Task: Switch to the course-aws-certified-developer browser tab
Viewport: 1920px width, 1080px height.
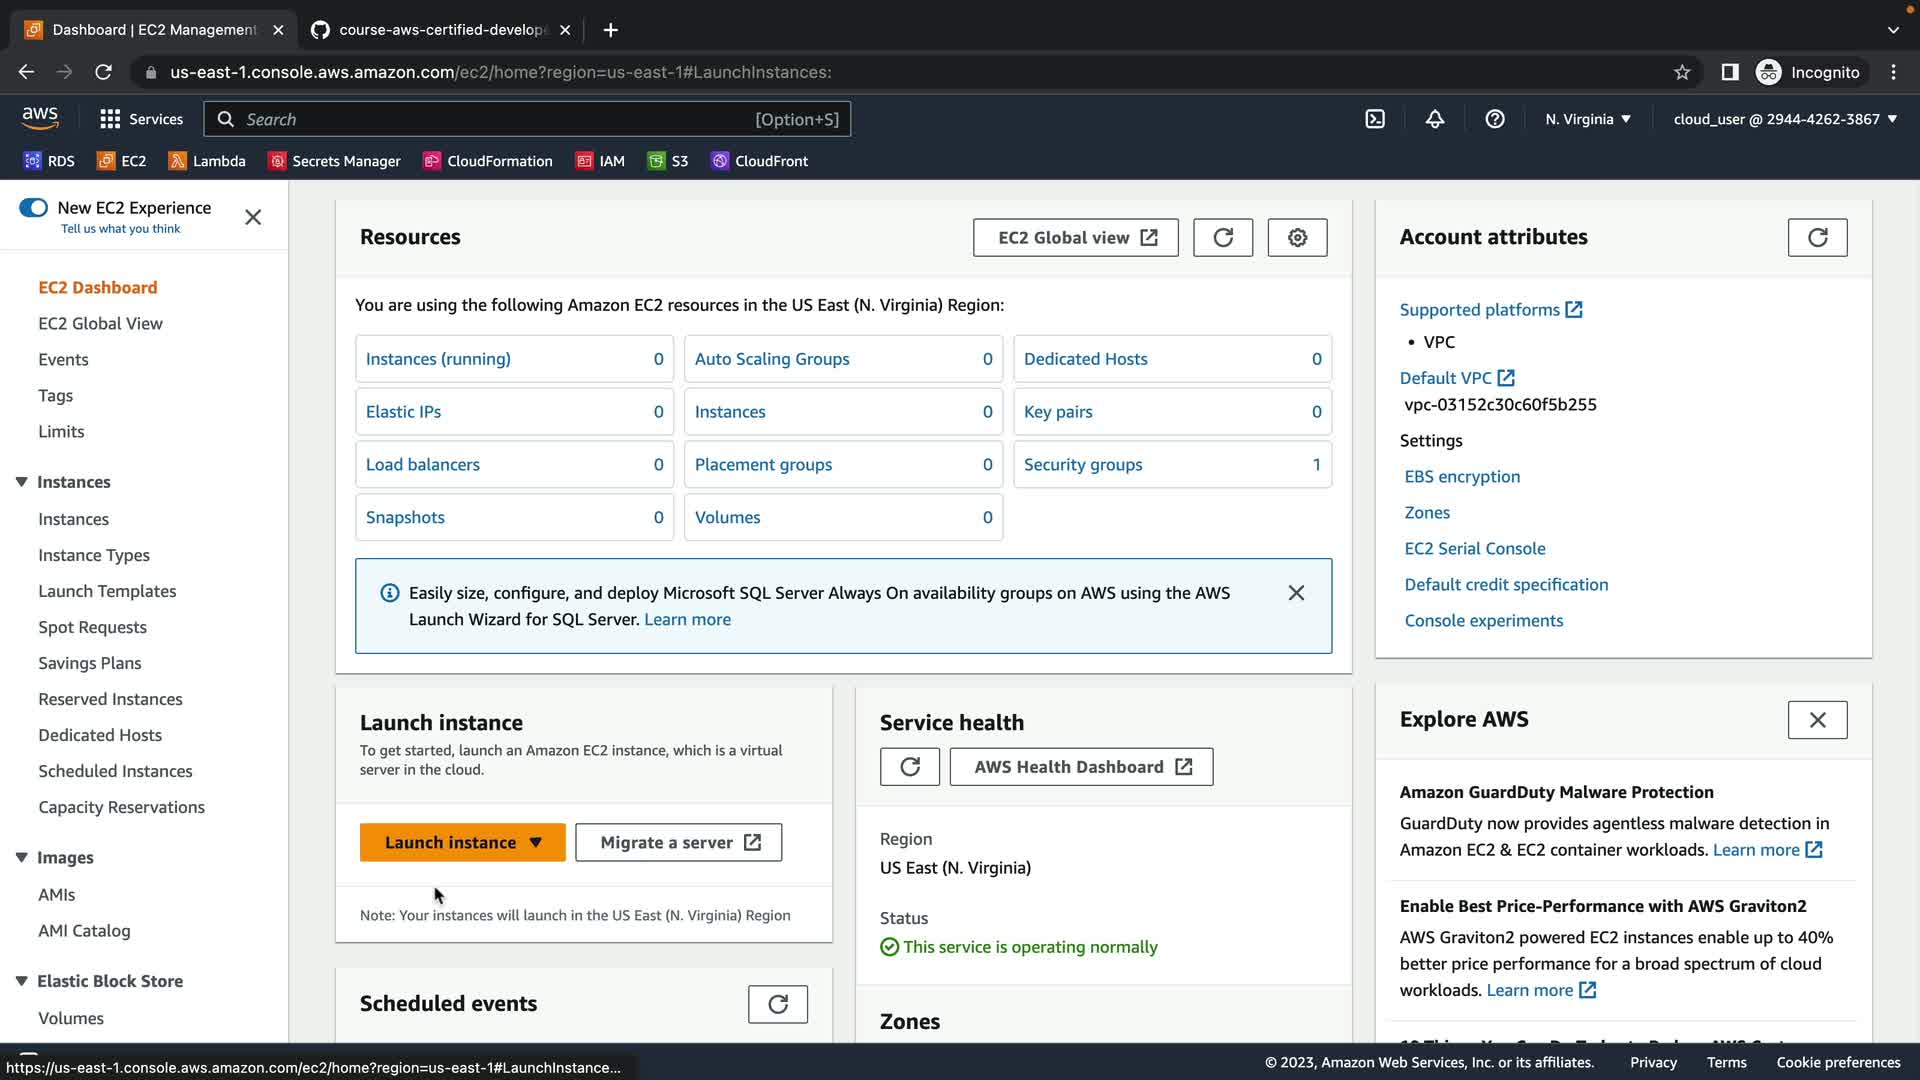Action: tap(440, 30)
